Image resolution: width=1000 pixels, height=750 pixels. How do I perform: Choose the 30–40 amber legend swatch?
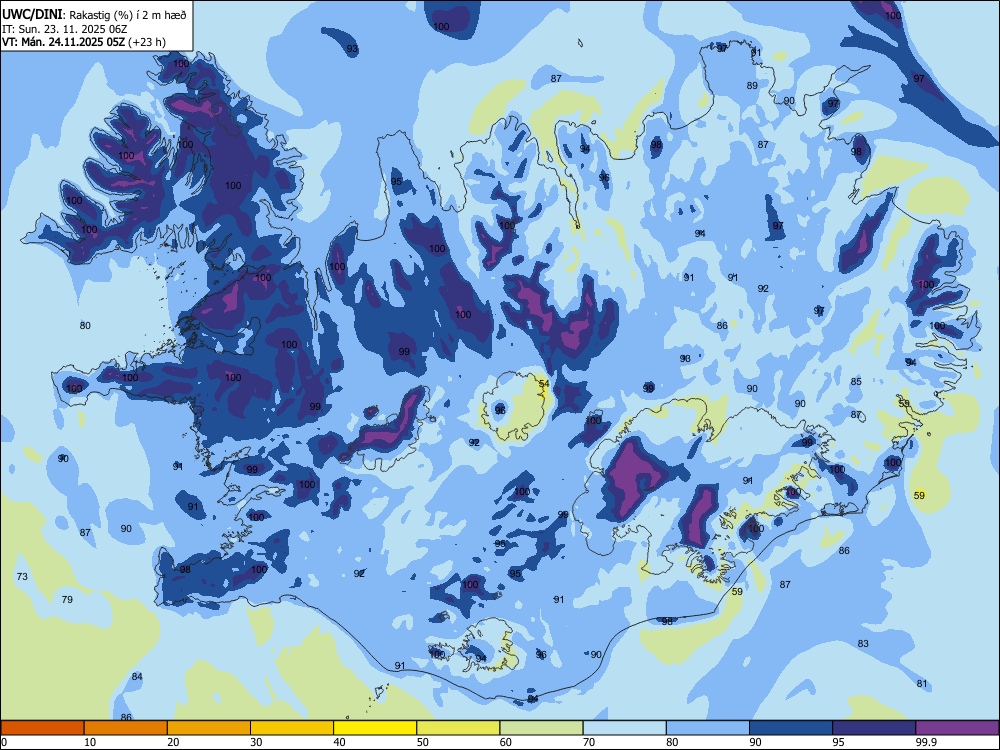click(292, 728)
